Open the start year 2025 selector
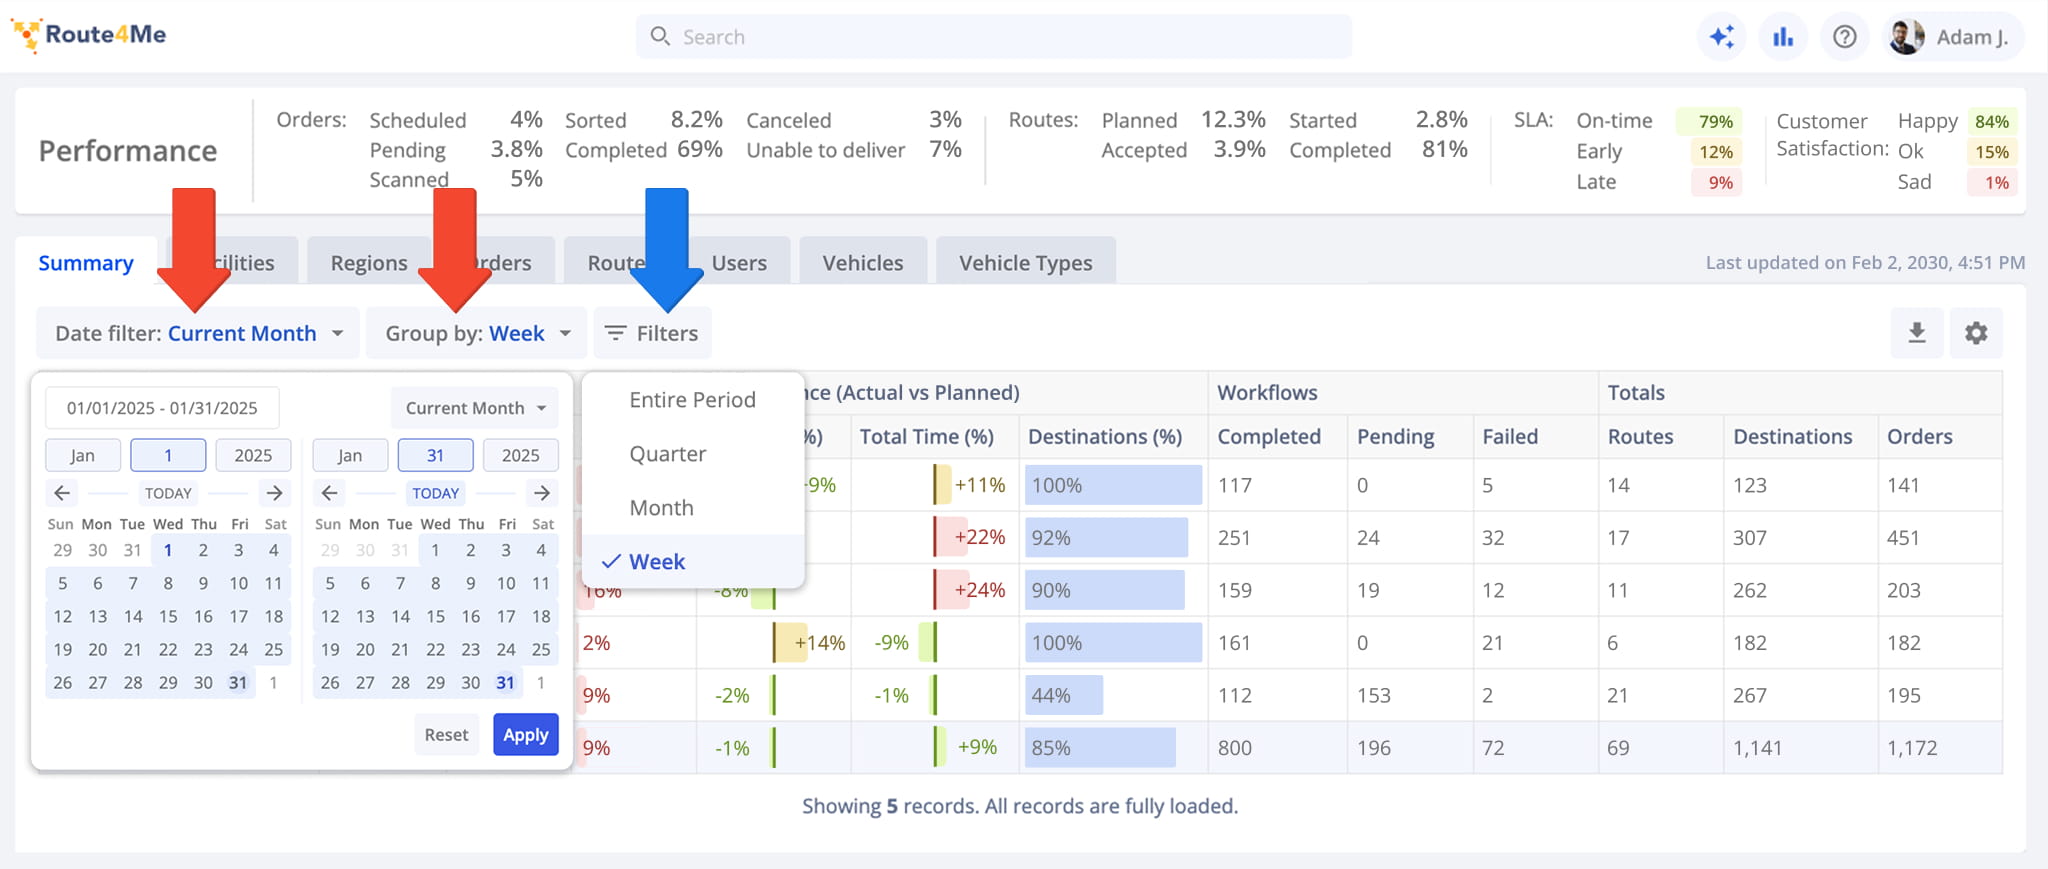 tap(253, 455)
